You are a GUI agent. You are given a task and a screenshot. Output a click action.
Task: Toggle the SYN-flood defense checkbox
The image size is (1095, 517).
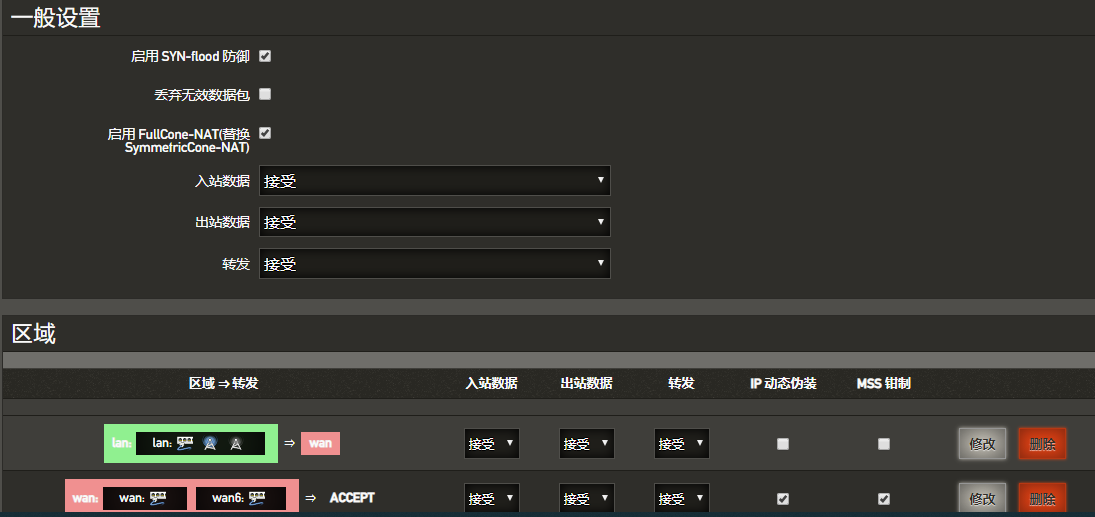tap(265, 56)
